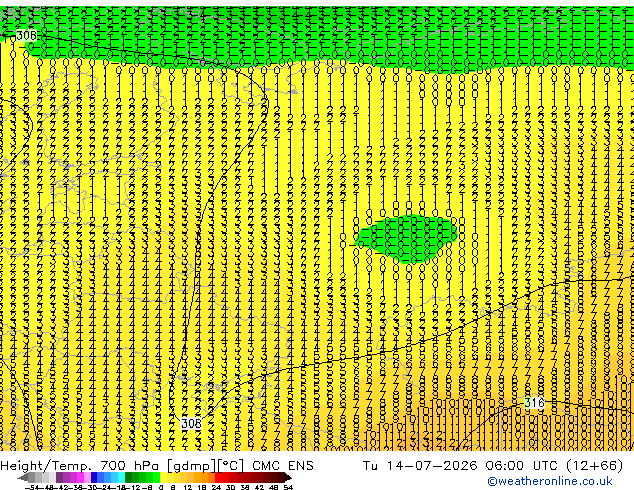Click the 308 contour label near the top
The image size is (634, 490).
[26, 36]
